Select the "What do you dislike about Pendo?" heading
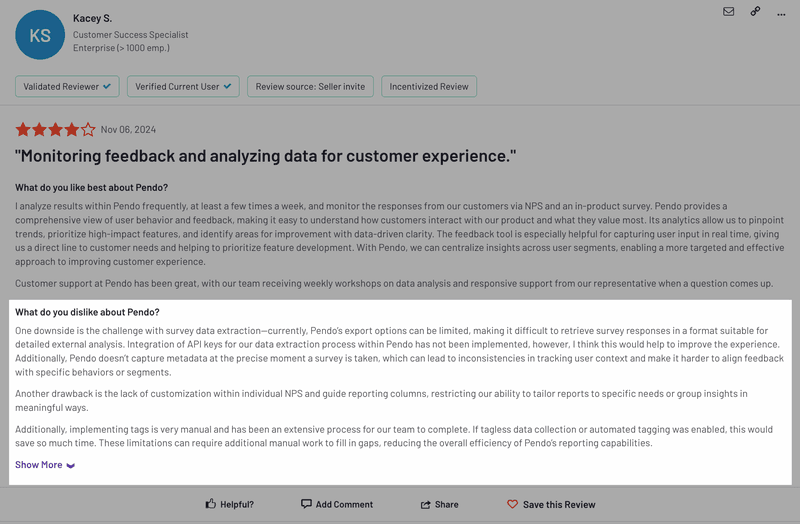Screen dimensions: 800x524 point(87,312)
